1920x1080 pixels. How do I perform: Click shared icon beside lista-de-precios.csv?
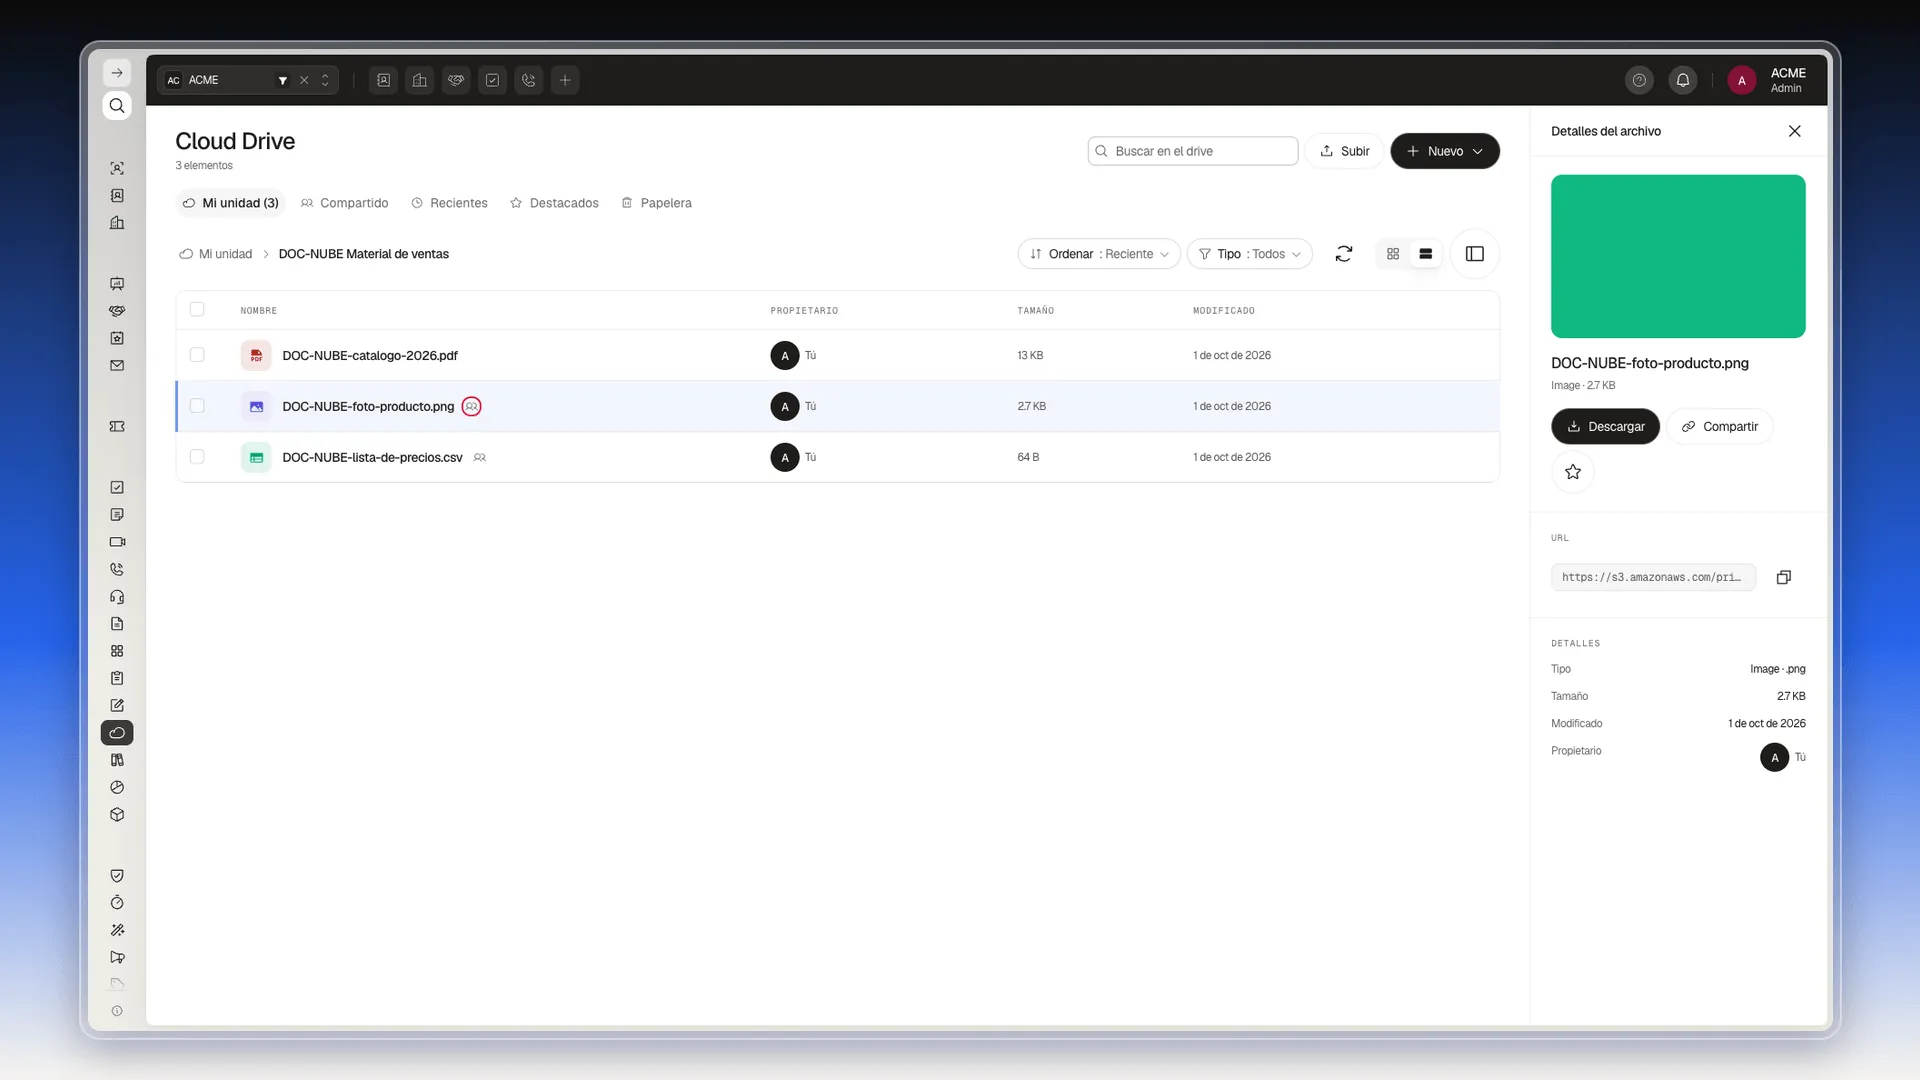coord(480,457)
